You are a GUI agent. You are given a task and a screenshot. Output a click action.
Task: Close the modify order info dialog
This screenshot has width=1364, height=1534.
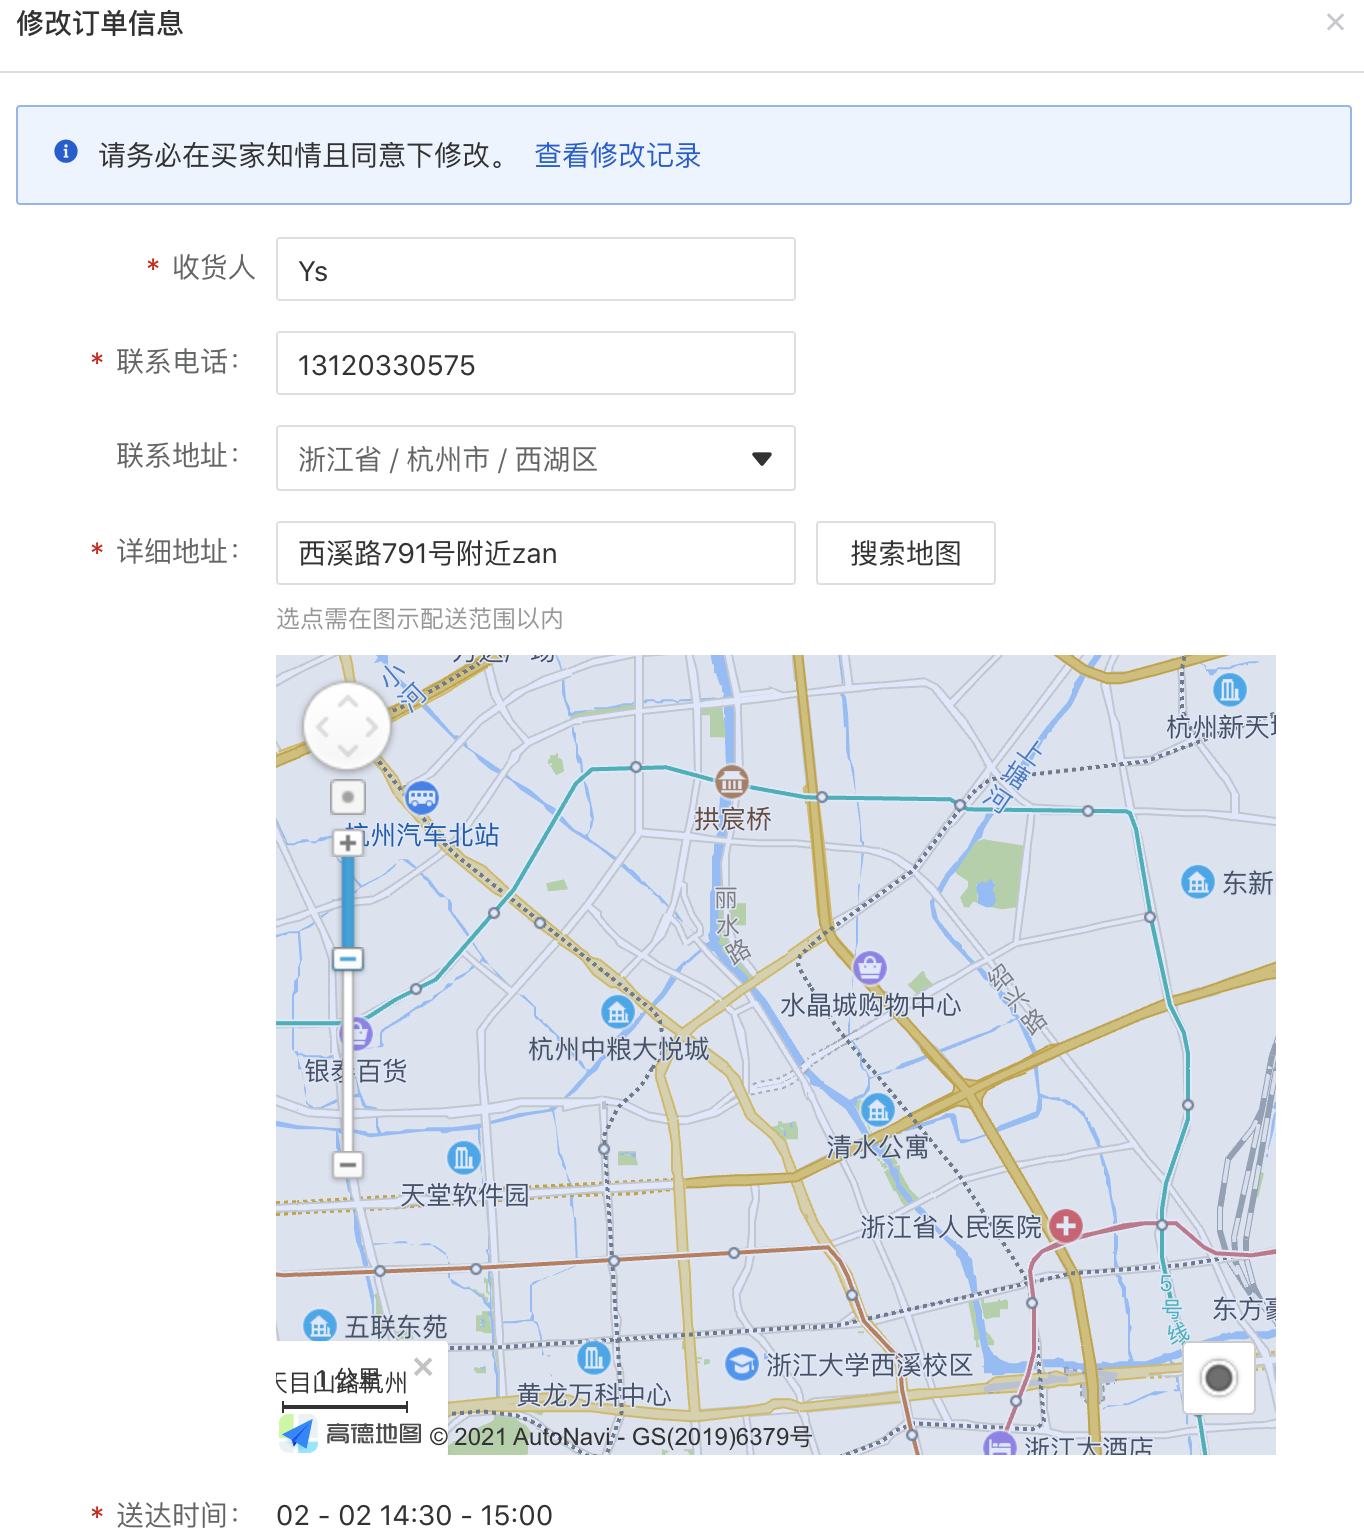point(1335,22)
